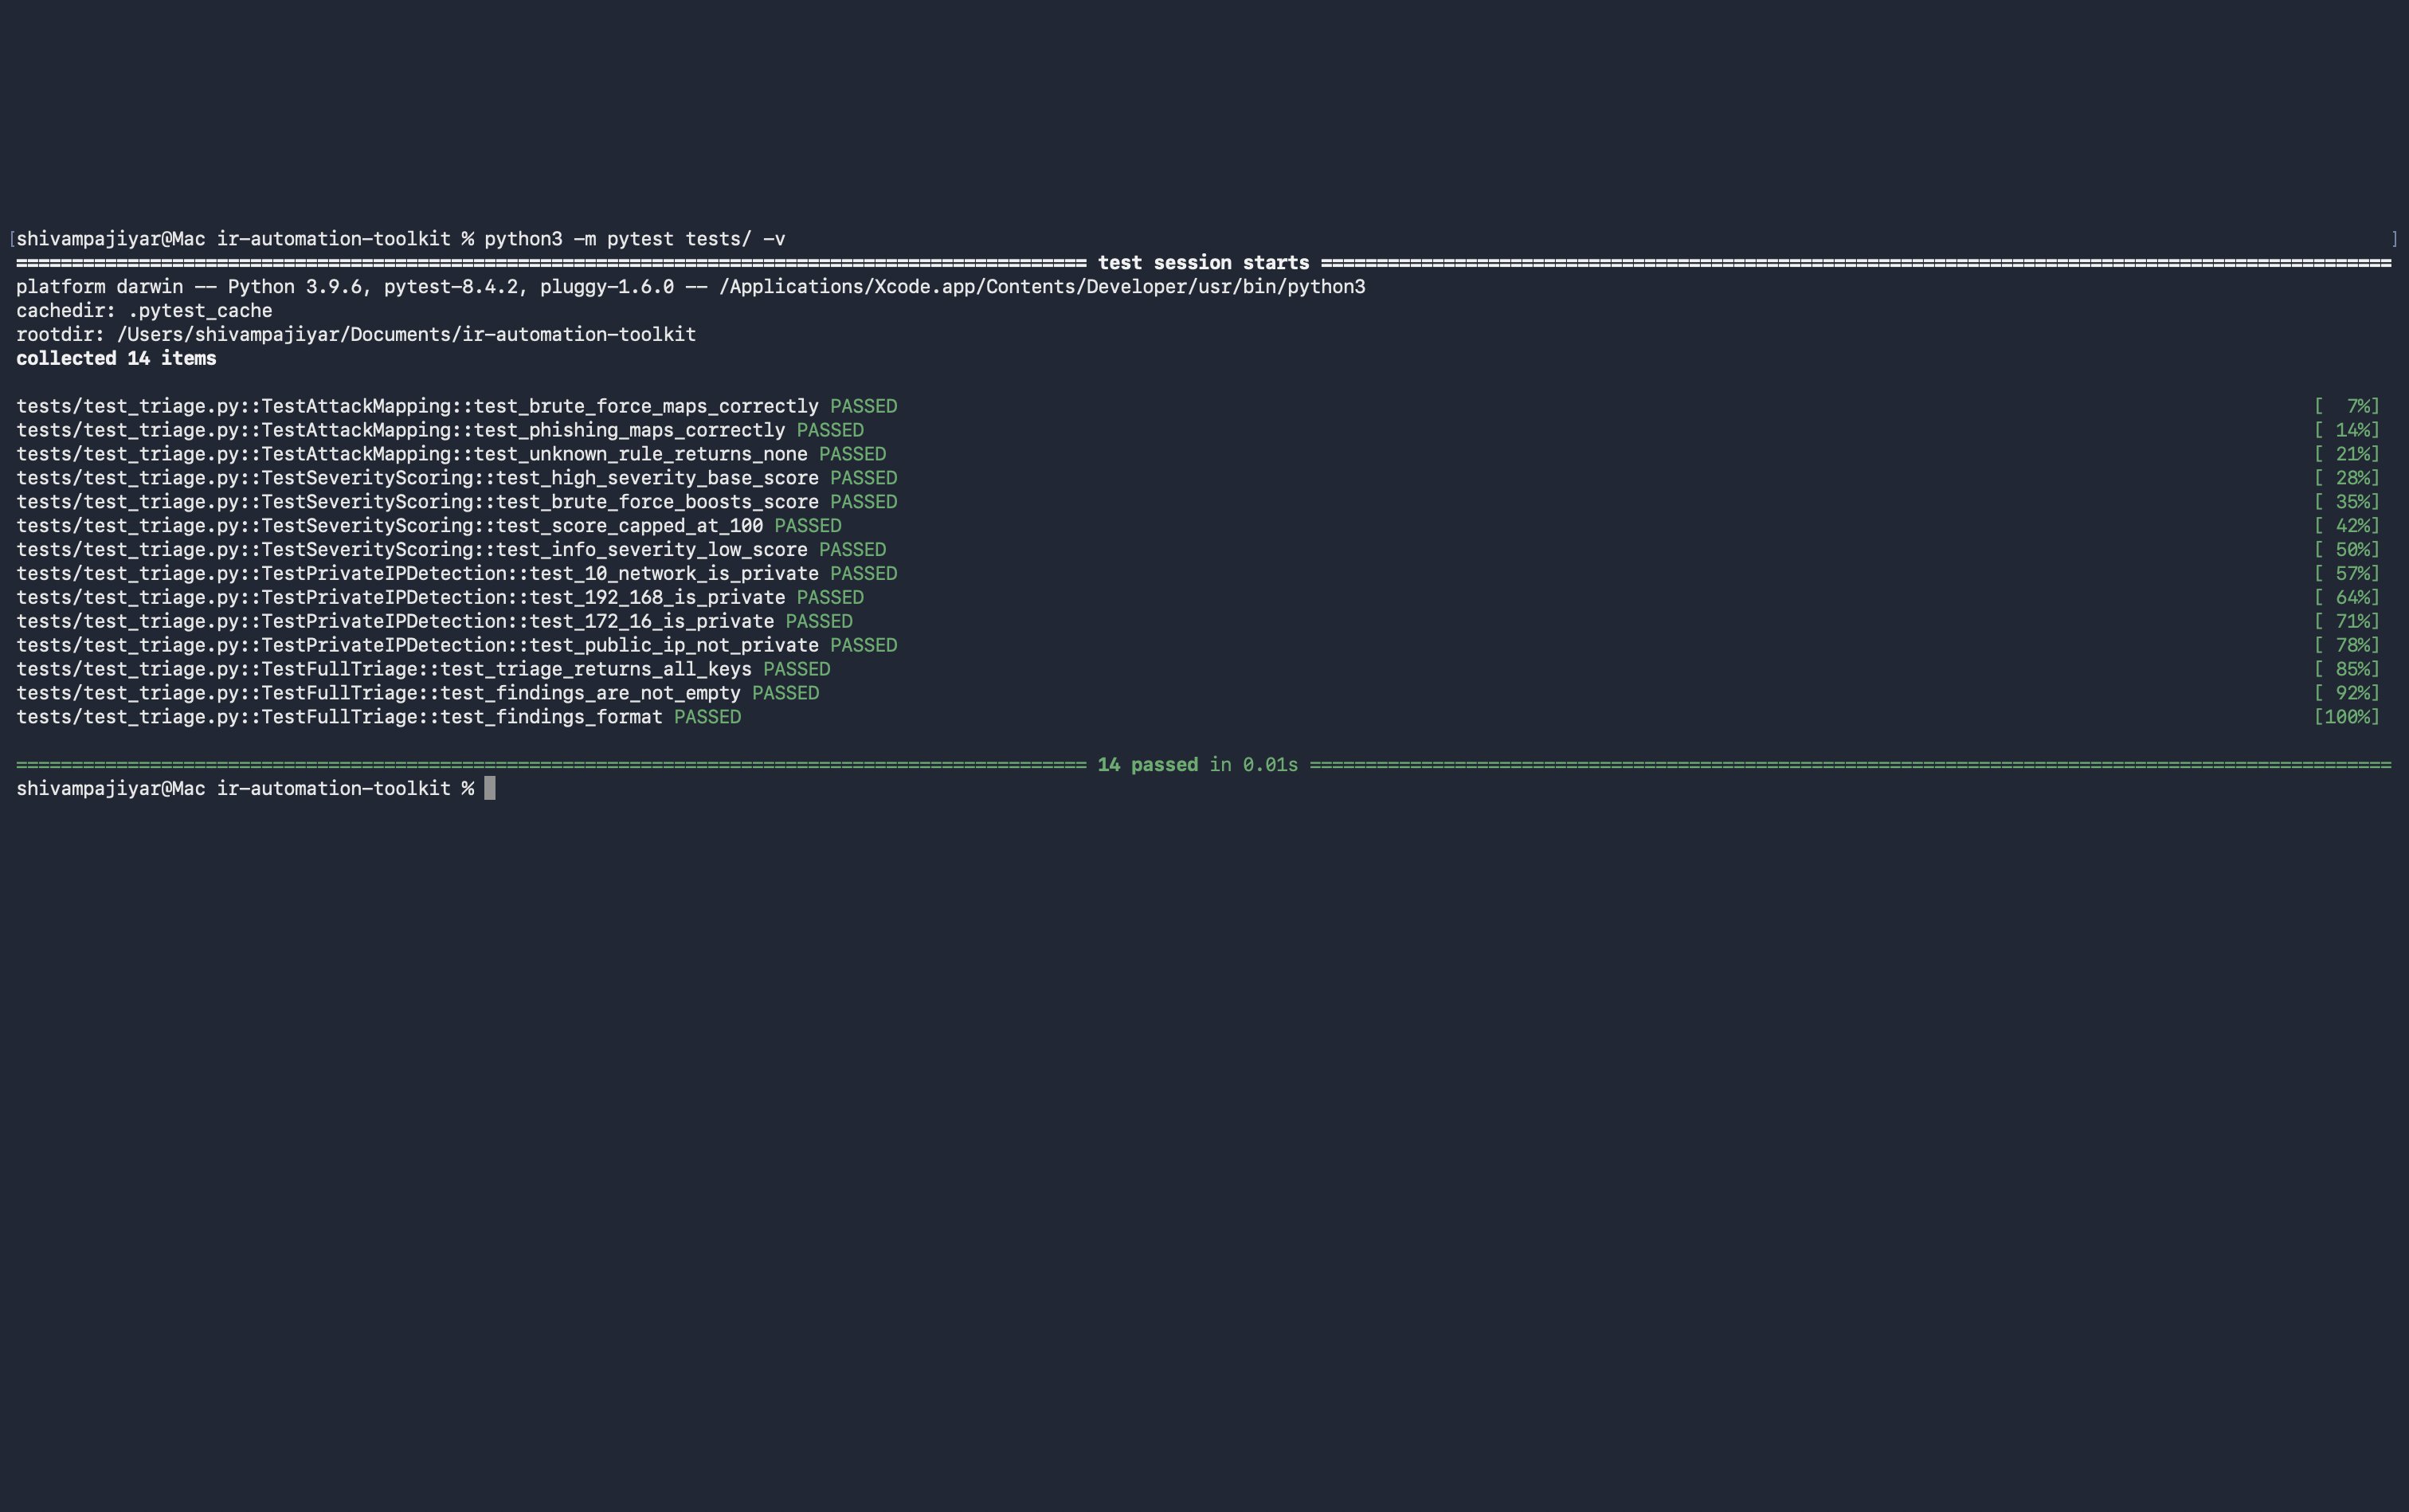This screenshot has width=2409, height=1512.
Task: Click the '[ 78%]' progress indicator
Action: pos(2347,646)
